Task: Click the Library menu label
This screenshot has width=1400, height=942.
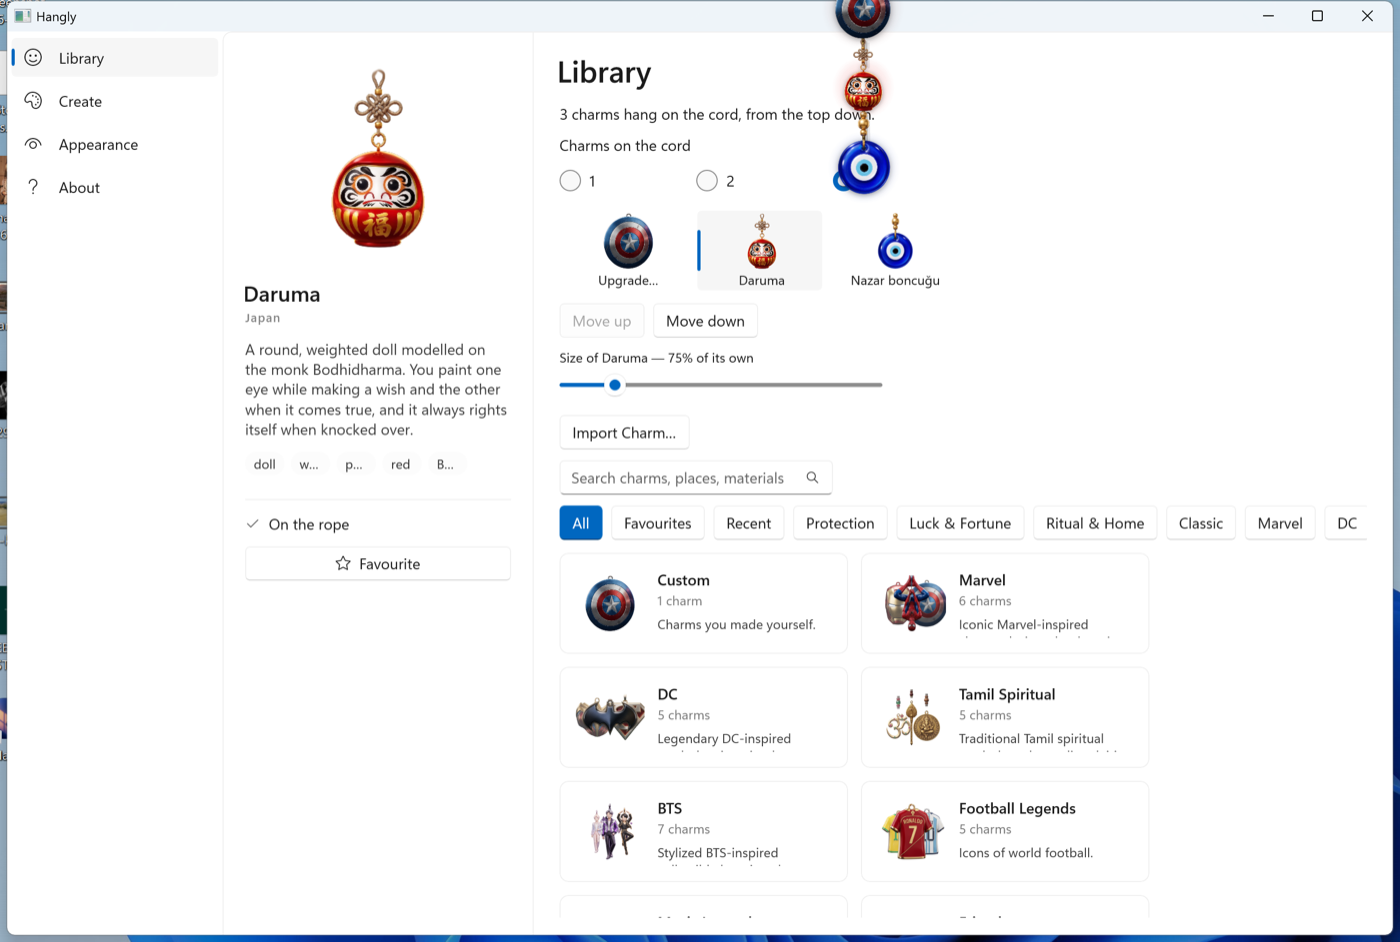Action: coord(81,58)
